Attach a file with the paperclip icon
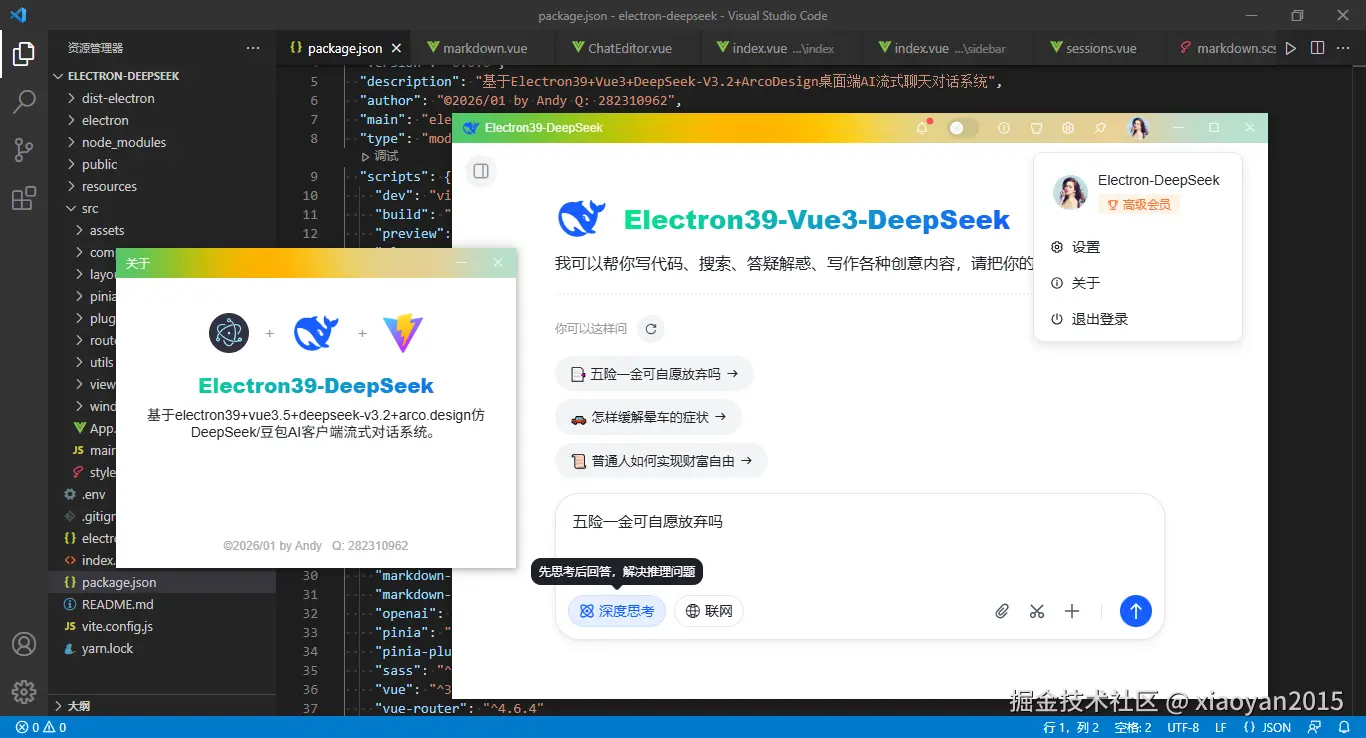Screen dimensions: 1366x738 click(1002, 611)
